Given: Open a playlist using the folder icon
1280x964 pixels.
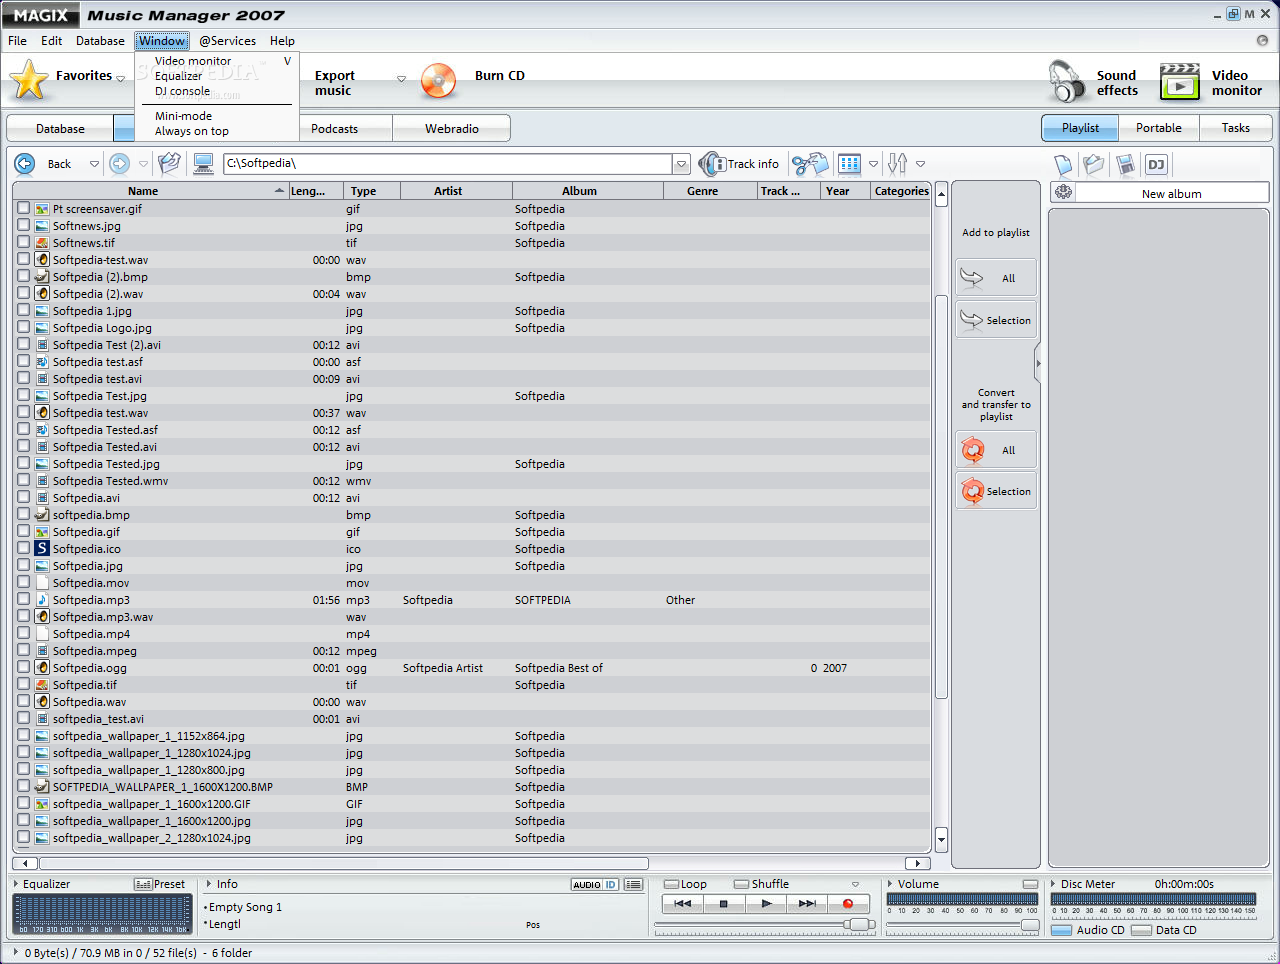Looking at the screenshot, I should [x=1094, y=165].
